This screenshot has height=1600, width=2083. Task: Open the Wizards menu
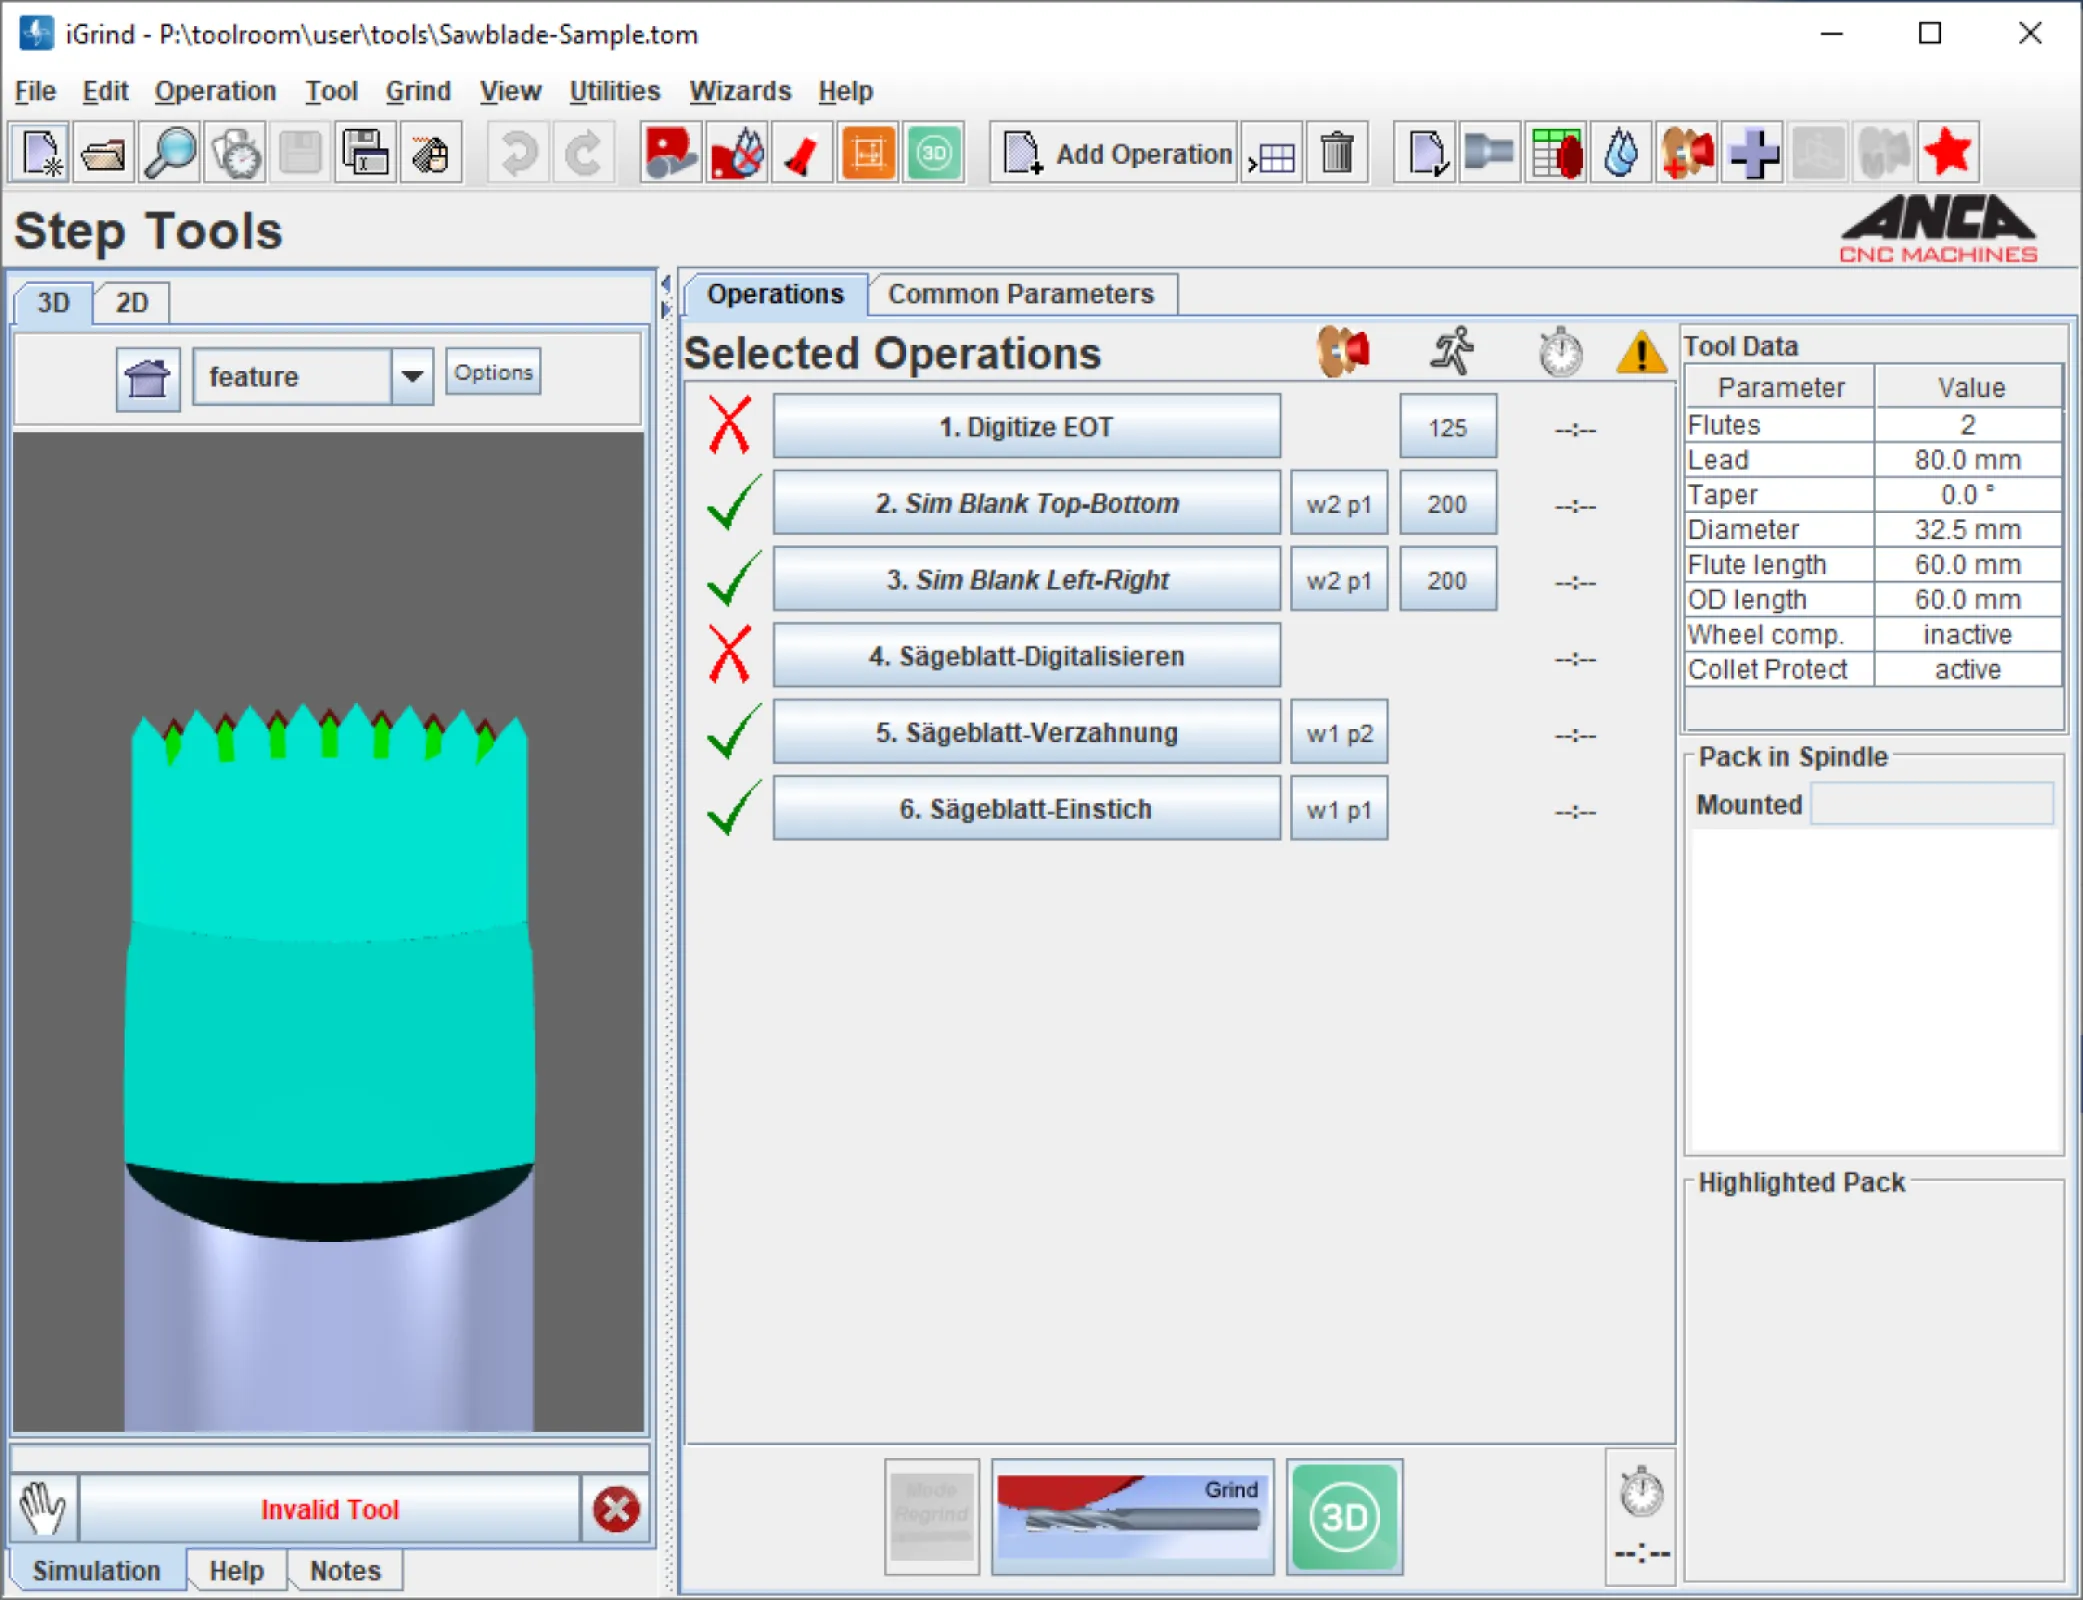coord(740,91)
